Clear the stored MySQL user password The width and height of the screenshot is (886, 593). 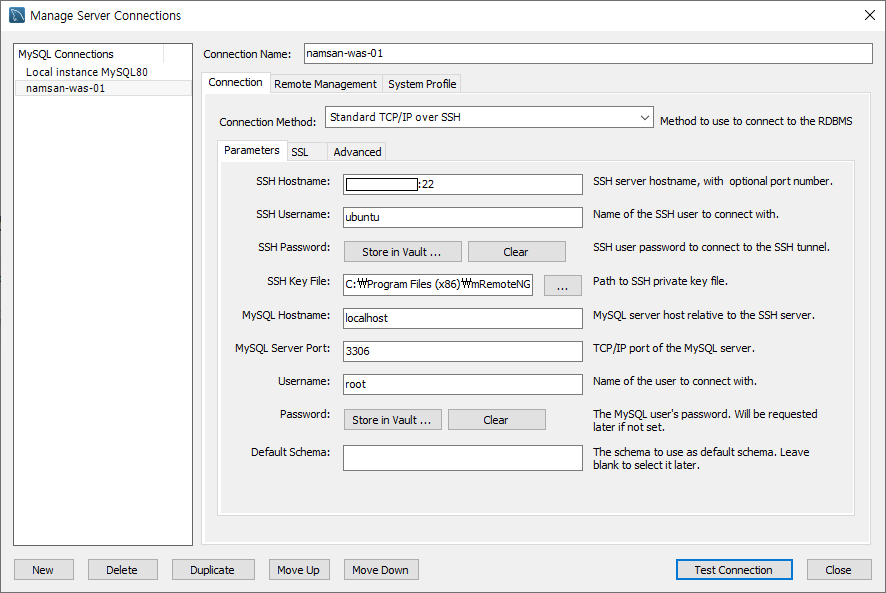497,420
